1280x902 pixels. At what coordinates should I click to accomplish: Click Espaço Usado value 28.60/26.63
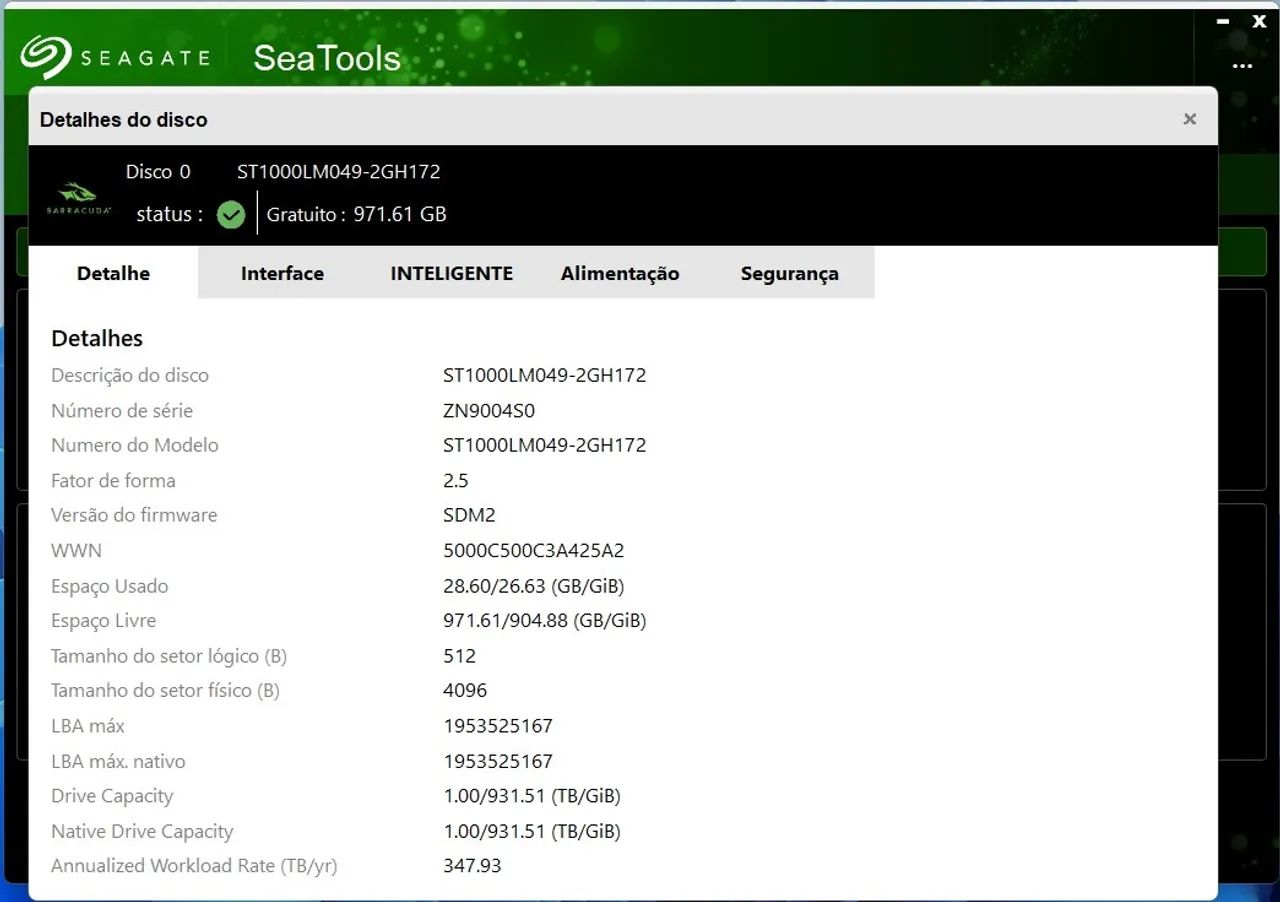click(534, 586)
